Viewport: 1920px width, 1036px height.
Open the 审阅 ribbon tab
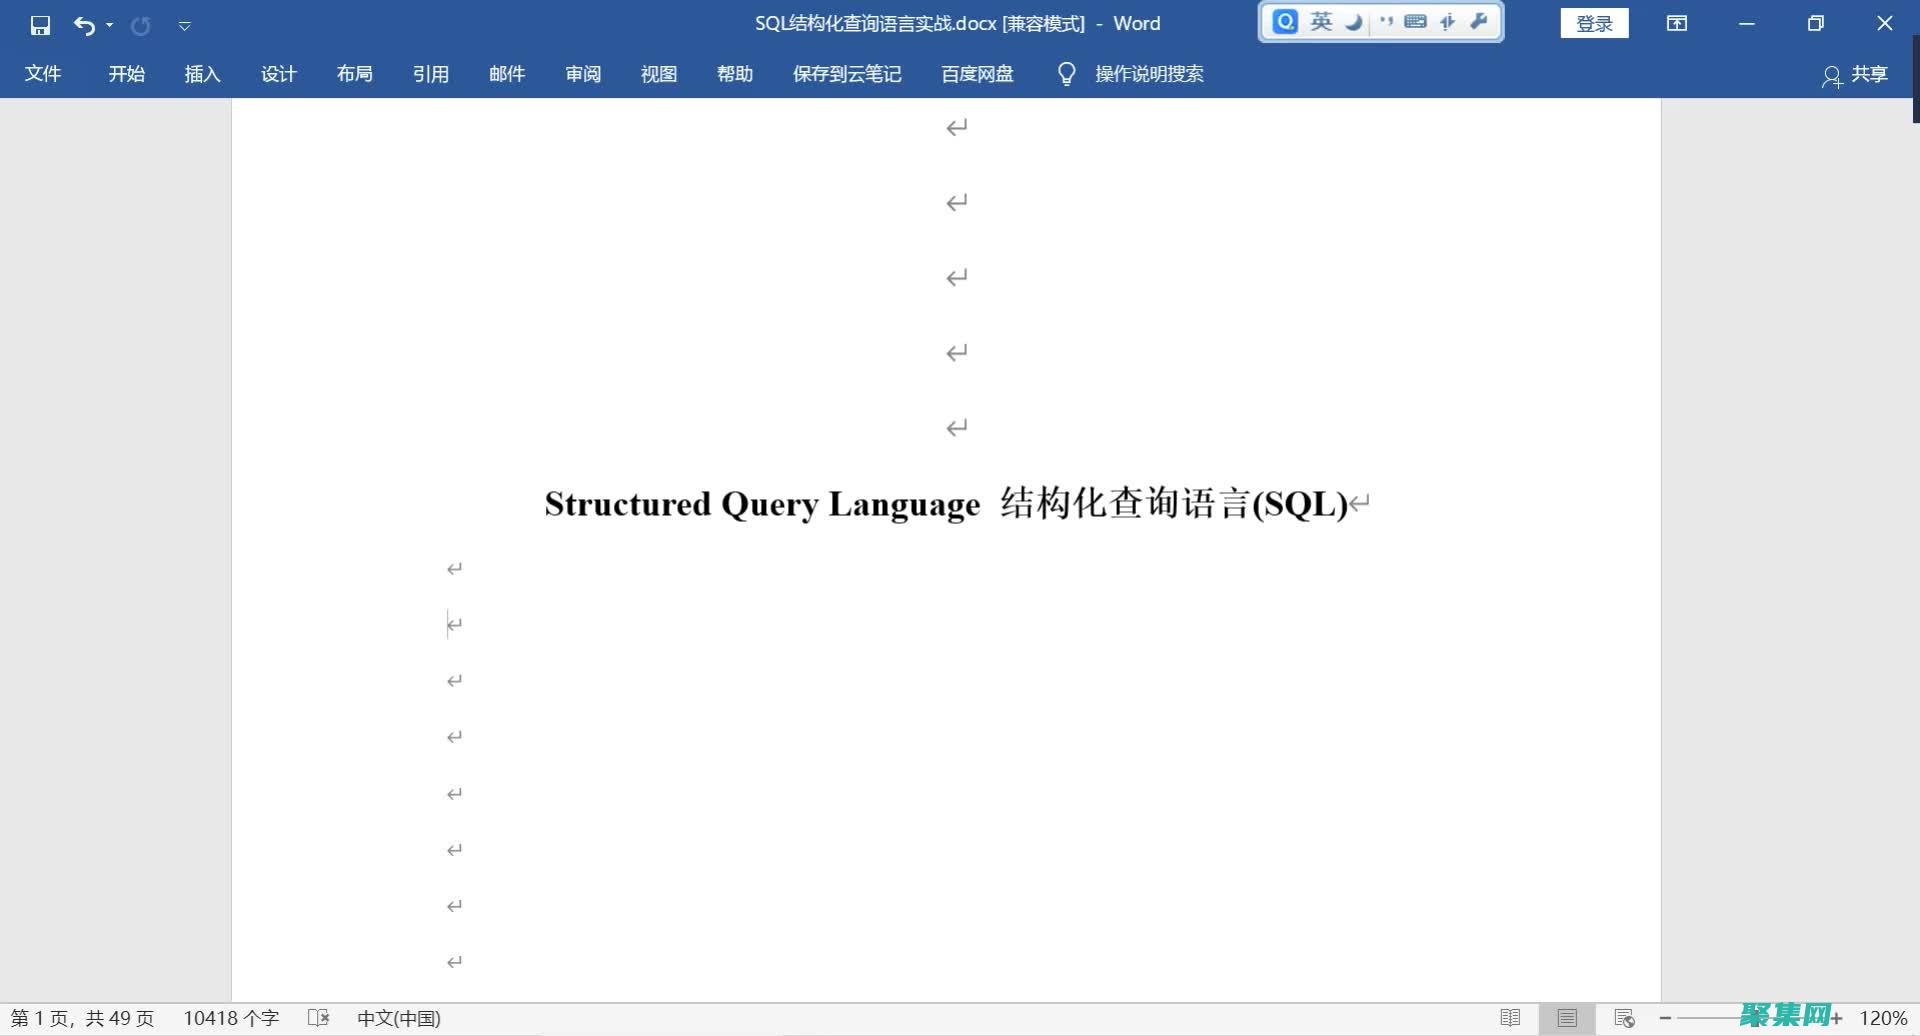(583, 73)
